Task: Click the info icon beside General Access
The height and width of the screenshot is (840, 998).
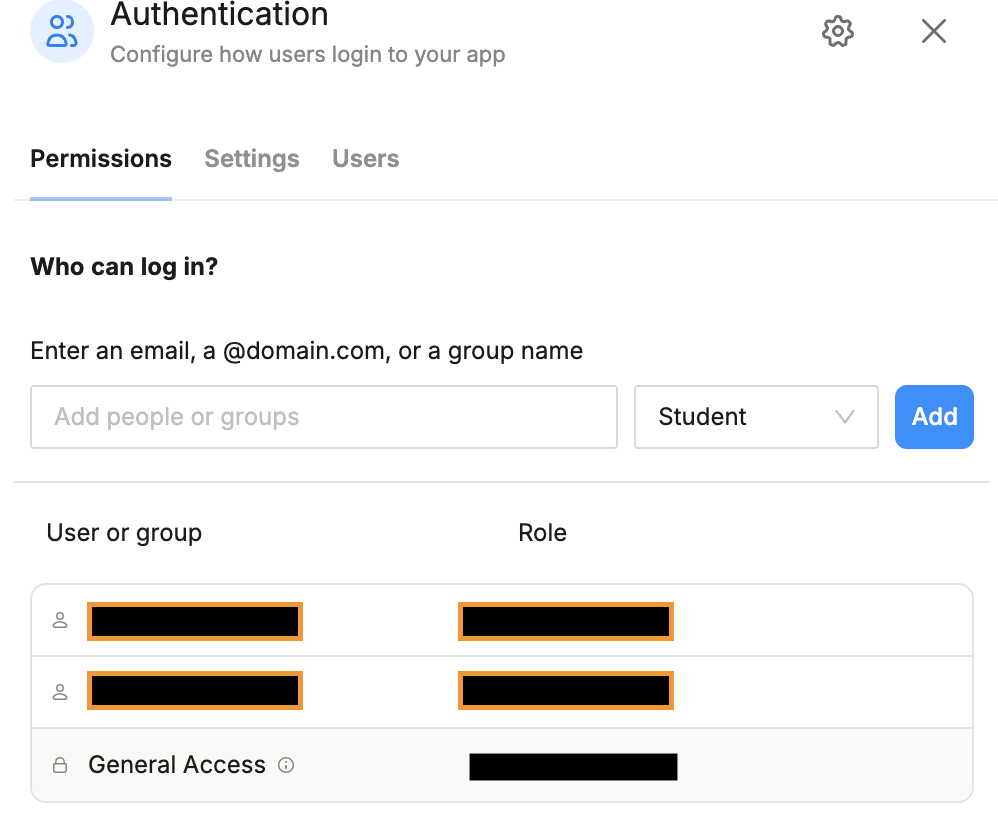Action: point(286,766)
